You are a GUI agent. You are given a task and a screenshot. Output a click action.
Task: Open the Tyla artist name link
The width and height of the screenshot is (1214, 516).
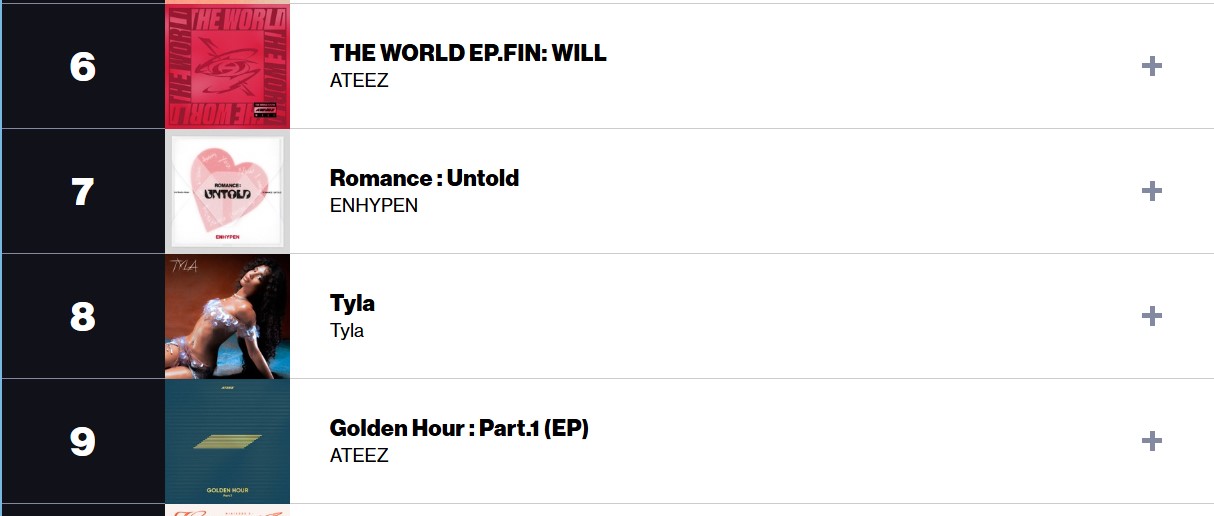(347, 330)
